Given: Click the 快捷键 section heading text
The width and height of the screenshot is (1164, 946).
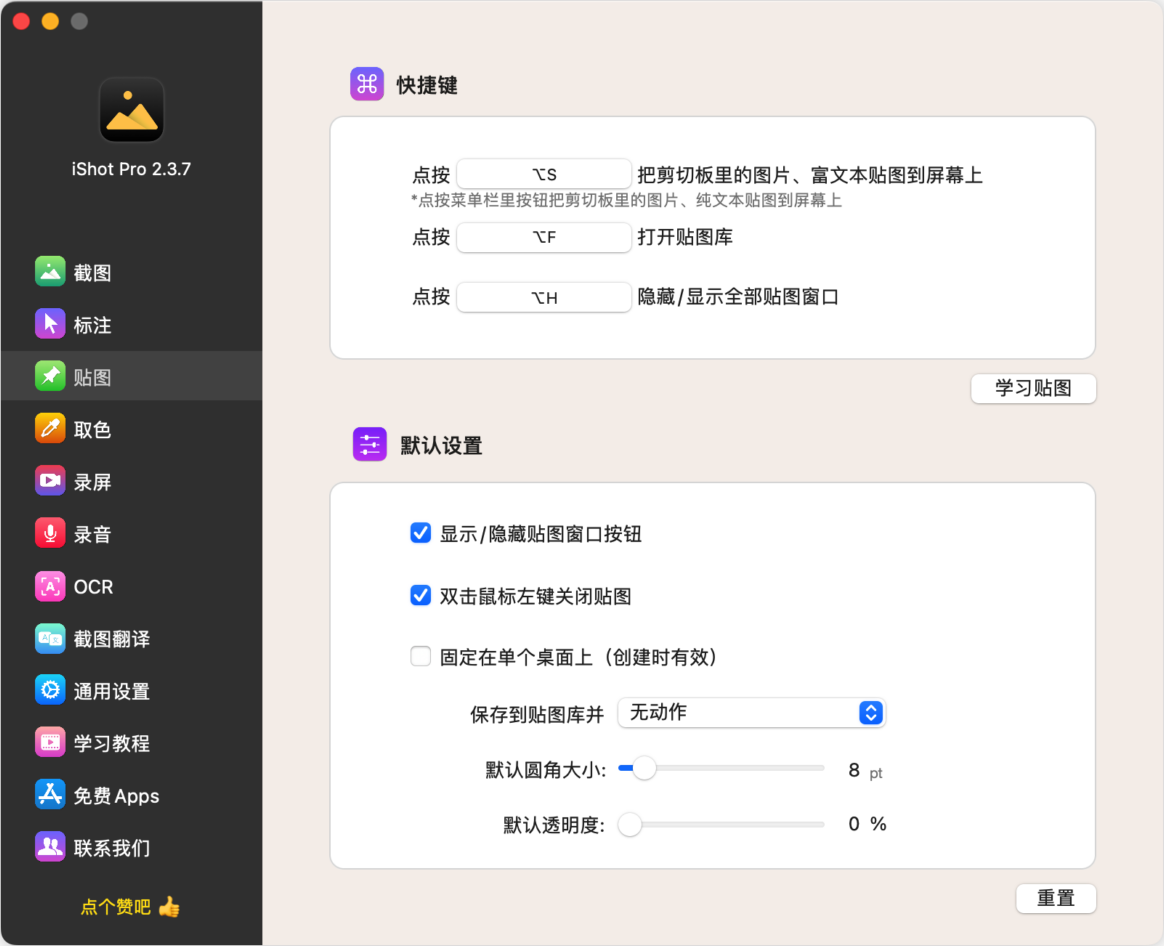Looking at the screenshot, I should [427, 85].
